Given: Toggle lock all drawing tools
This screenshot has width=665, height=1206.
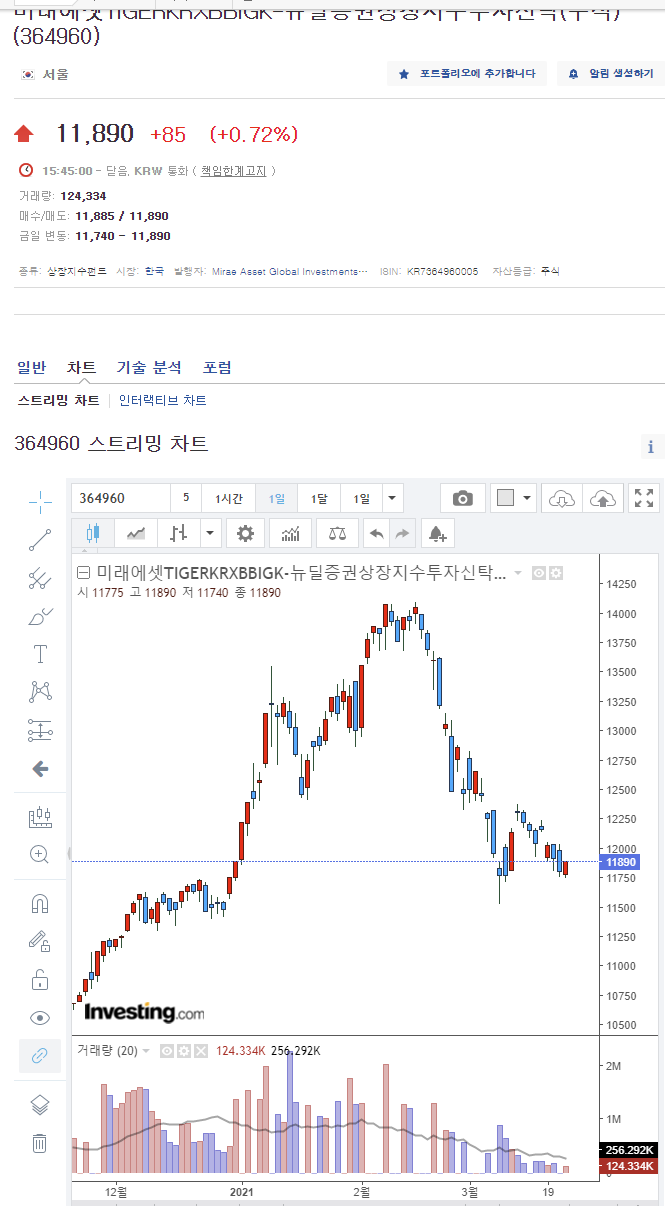Looking at the screenshot, I should click(x=40, y=979).
